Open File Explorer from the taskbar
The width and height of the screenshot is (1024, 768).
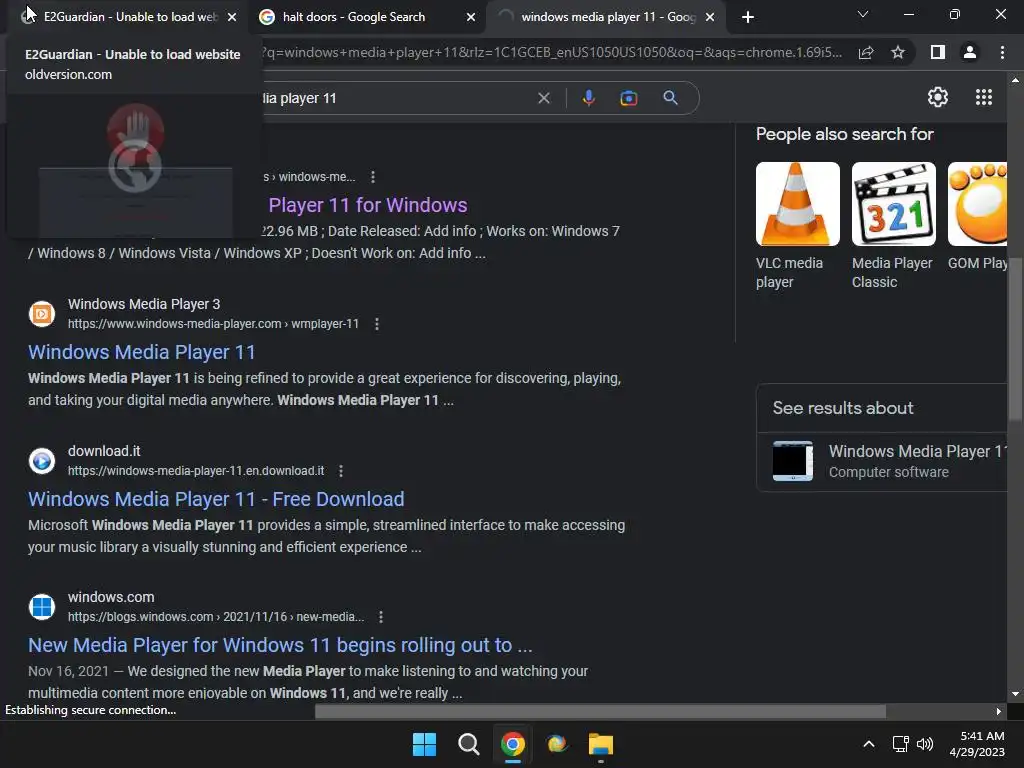601,744
